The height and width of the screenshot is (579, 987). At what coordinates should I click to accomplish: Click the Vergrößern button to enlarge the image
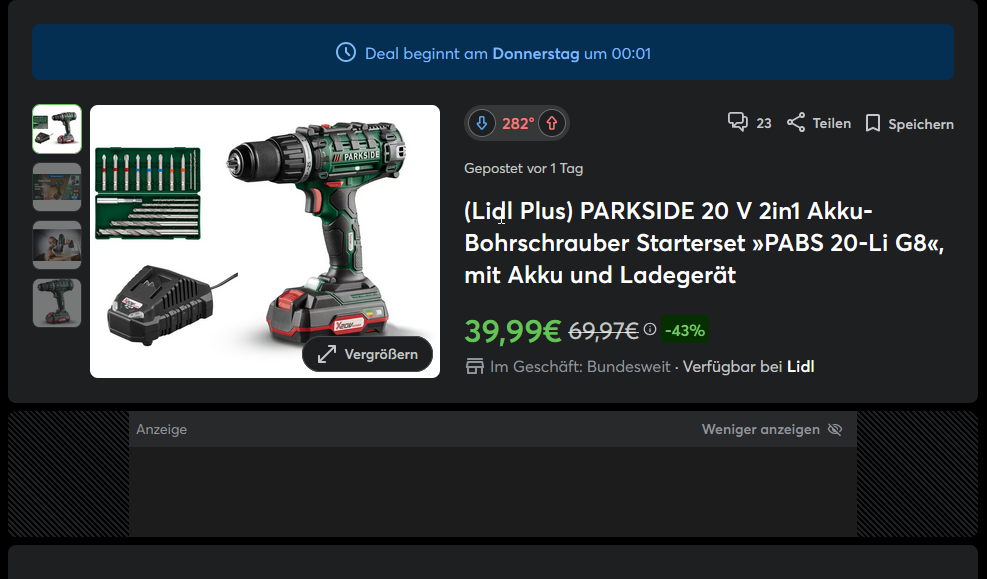click(367, 353)
